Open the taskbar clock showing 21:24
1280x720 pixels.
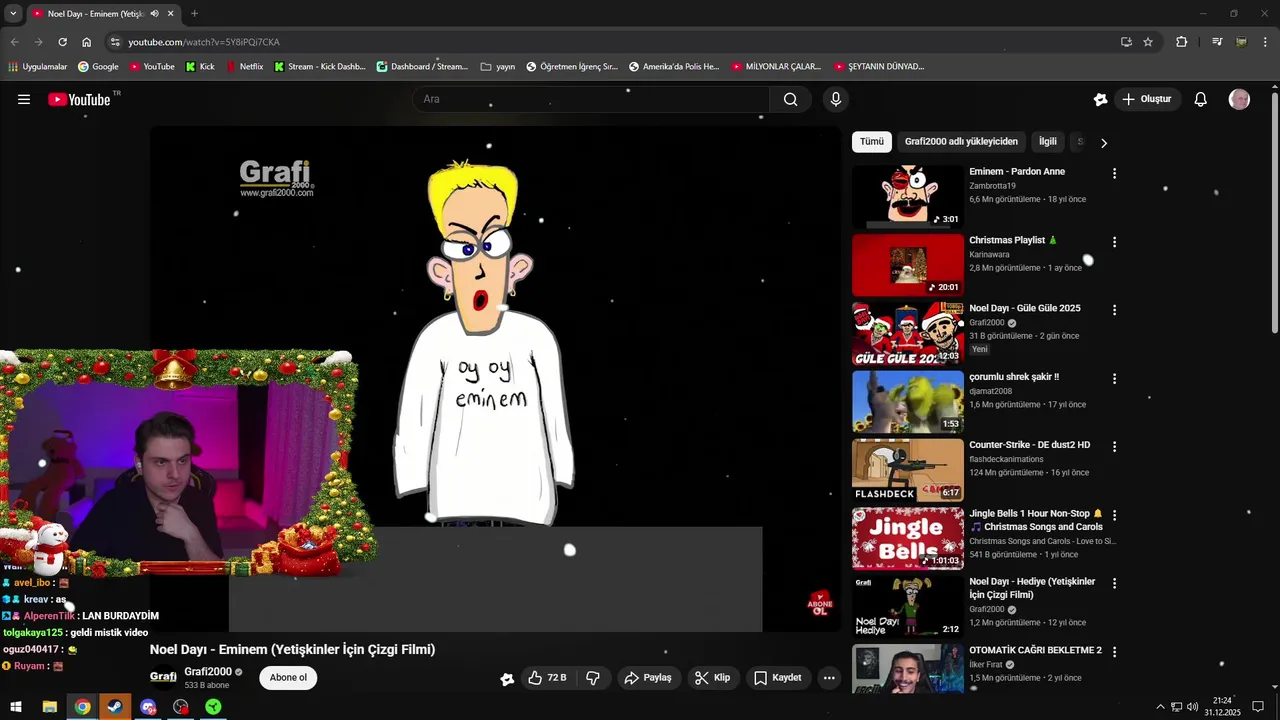(x=1222, y=707)
